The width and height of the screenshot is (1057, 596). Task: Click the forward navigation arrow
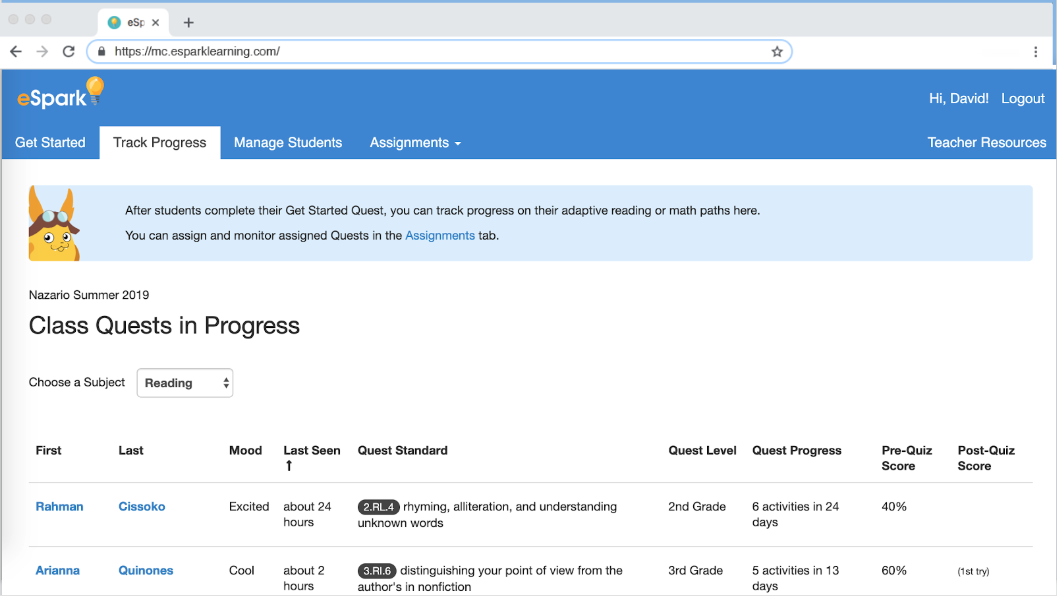tap(41, 50)
